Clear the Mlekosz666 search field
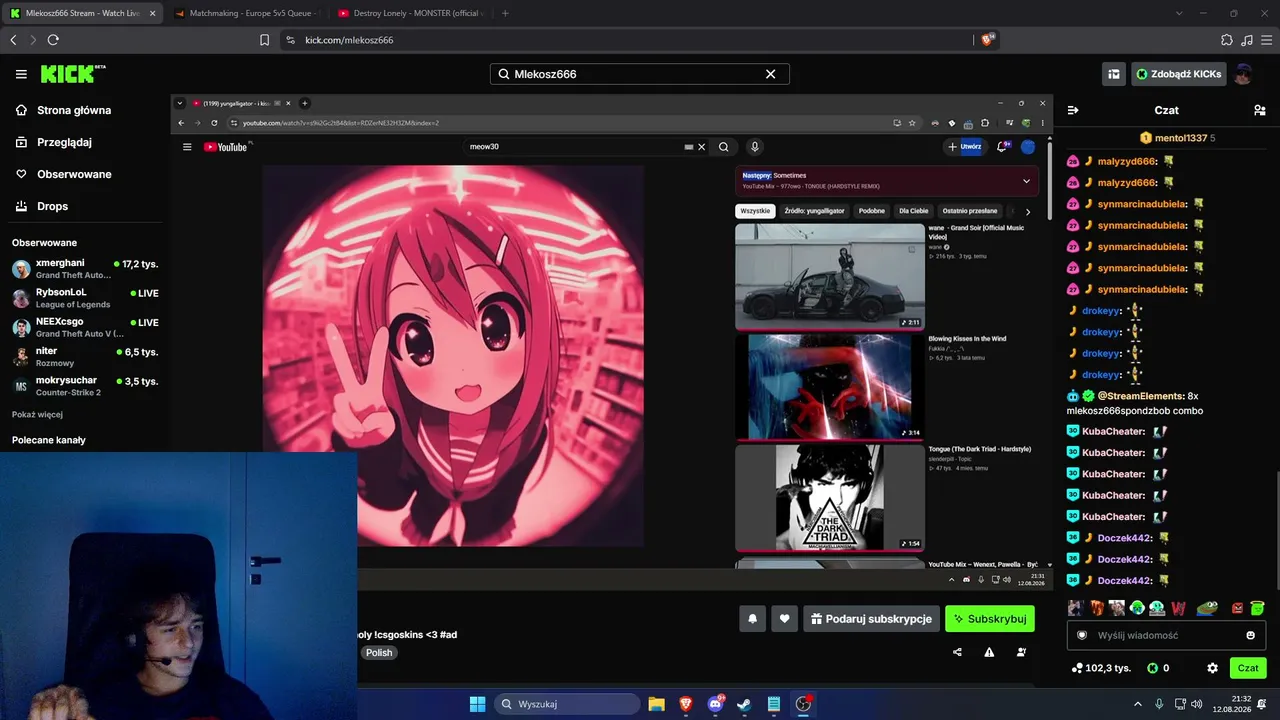Image resolution: width=1280 pixels, height=720 pixels. click(770, 74)
